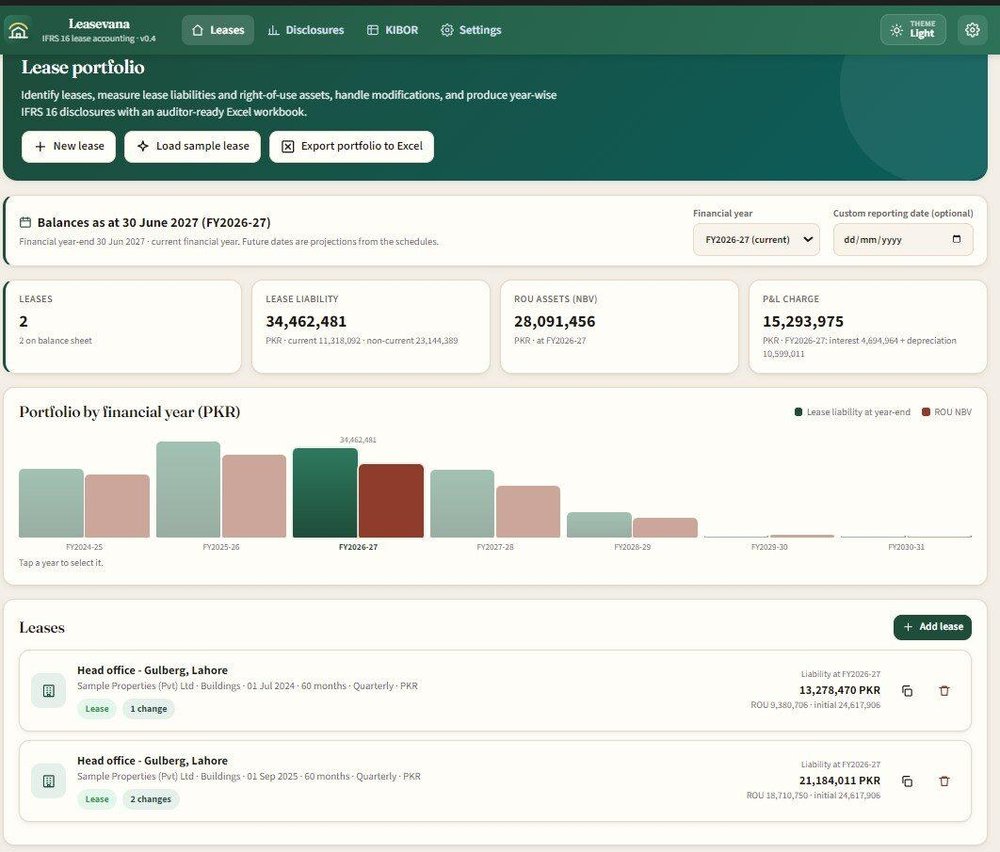Click the '2 changes' badge
Screen dimensions: 1000x852
pos(151,799)
